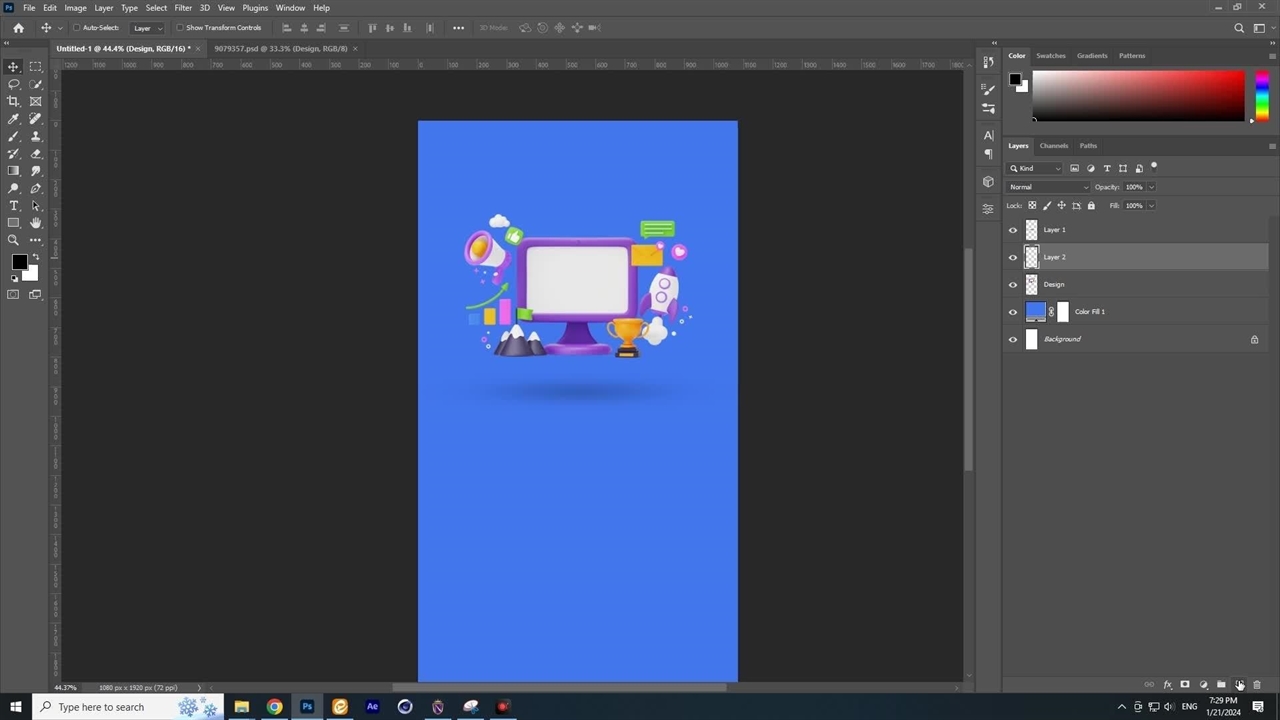Open the Opacity slider dropdown arrow

click(1151, 187)
